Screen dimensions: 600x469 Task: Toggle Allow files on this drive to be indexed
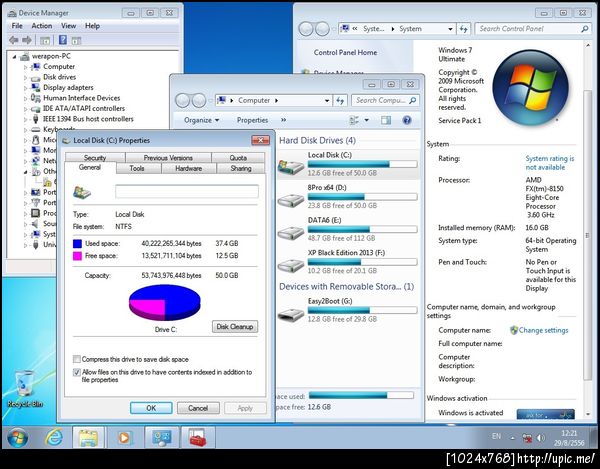[x=77, y=372]
